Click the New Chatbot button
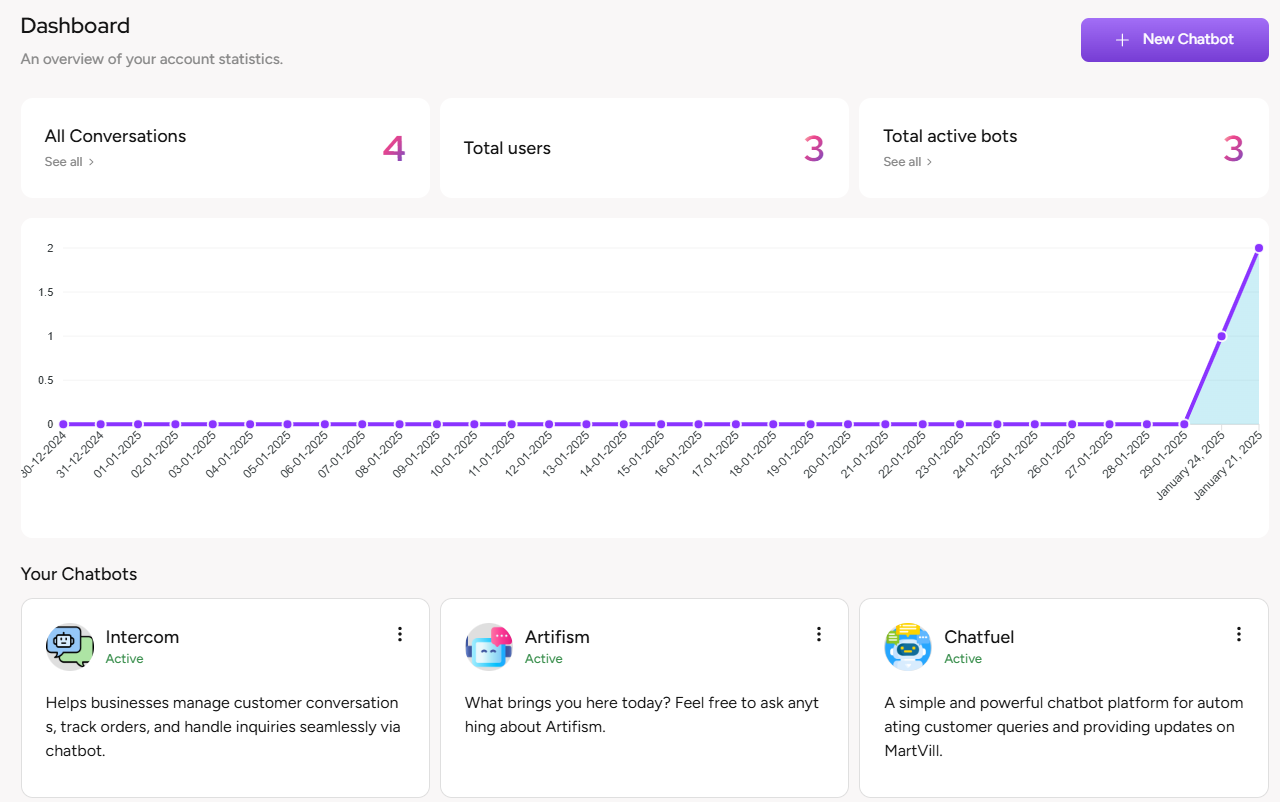Screen dimensions: 1280x802 [x=1174, y=40]
